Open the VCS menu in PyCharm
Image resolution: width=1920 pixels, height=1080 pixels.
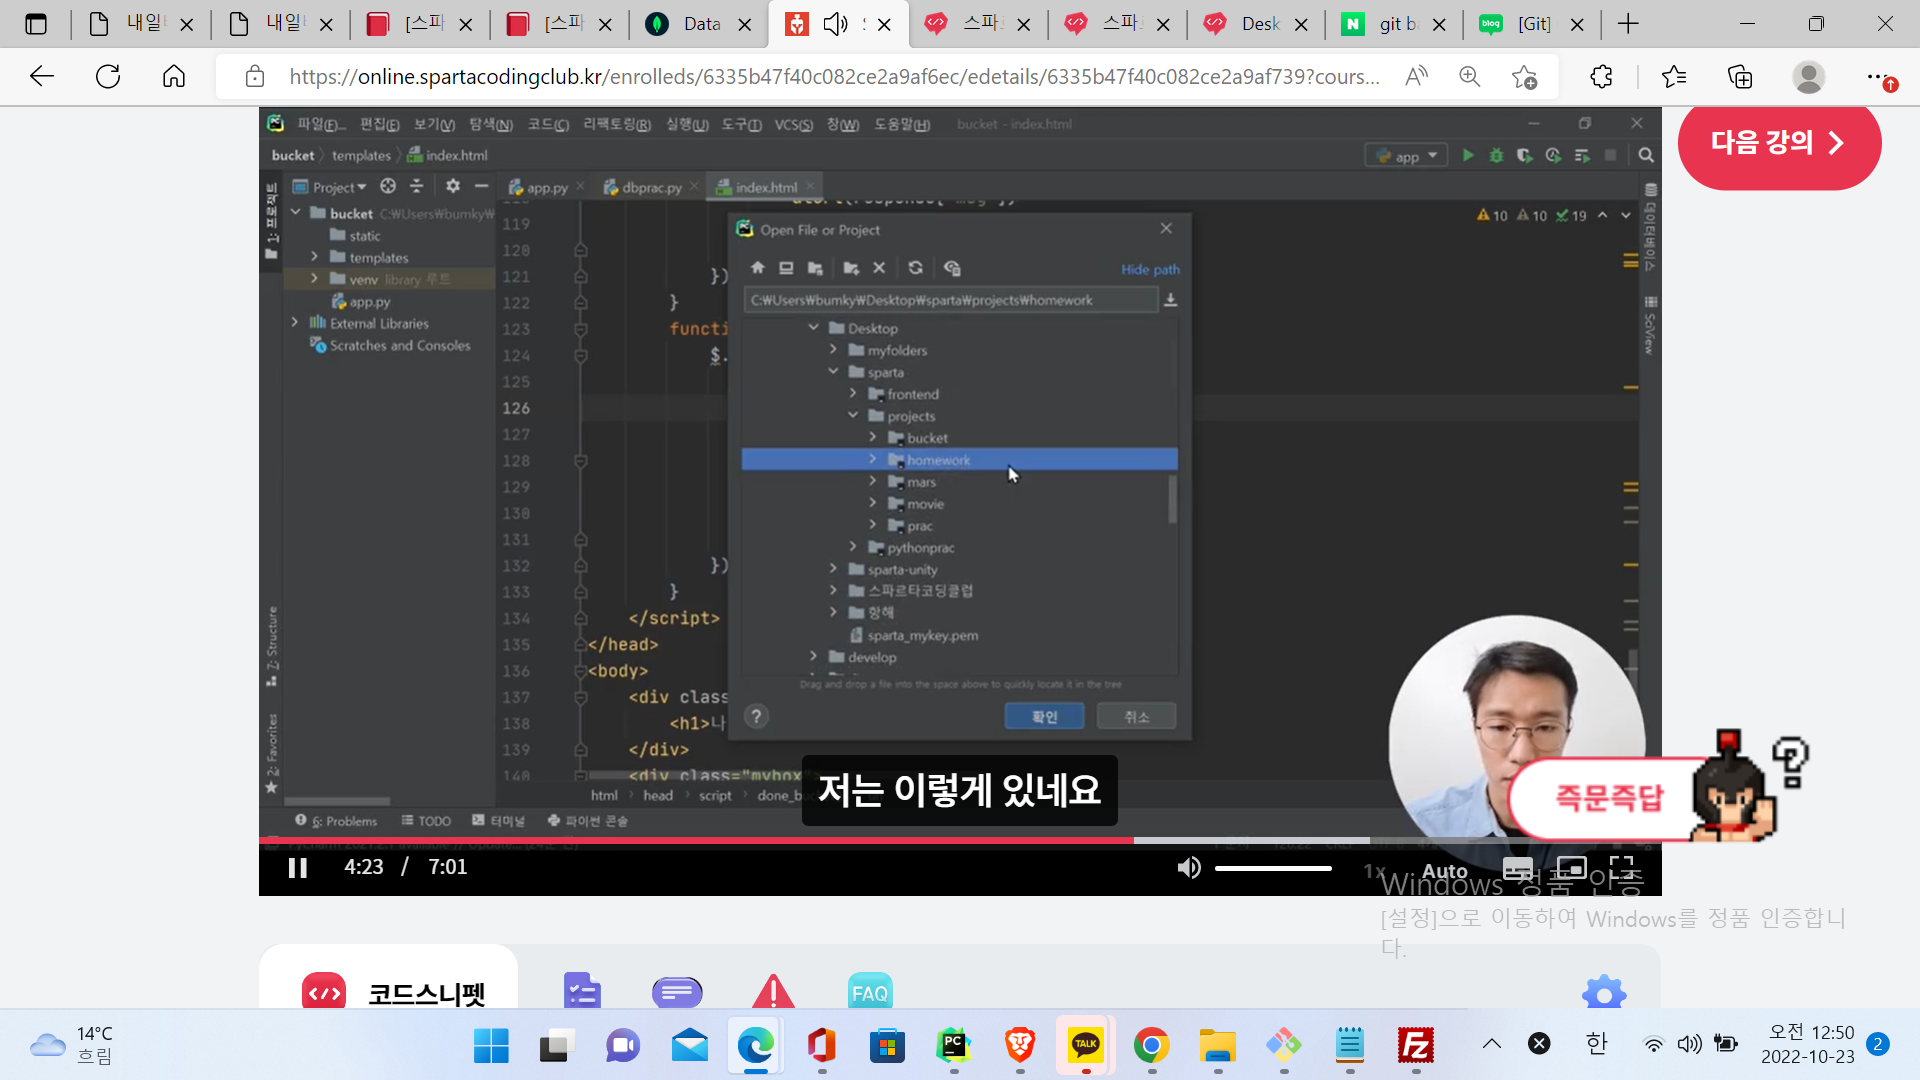pos(794,124)
